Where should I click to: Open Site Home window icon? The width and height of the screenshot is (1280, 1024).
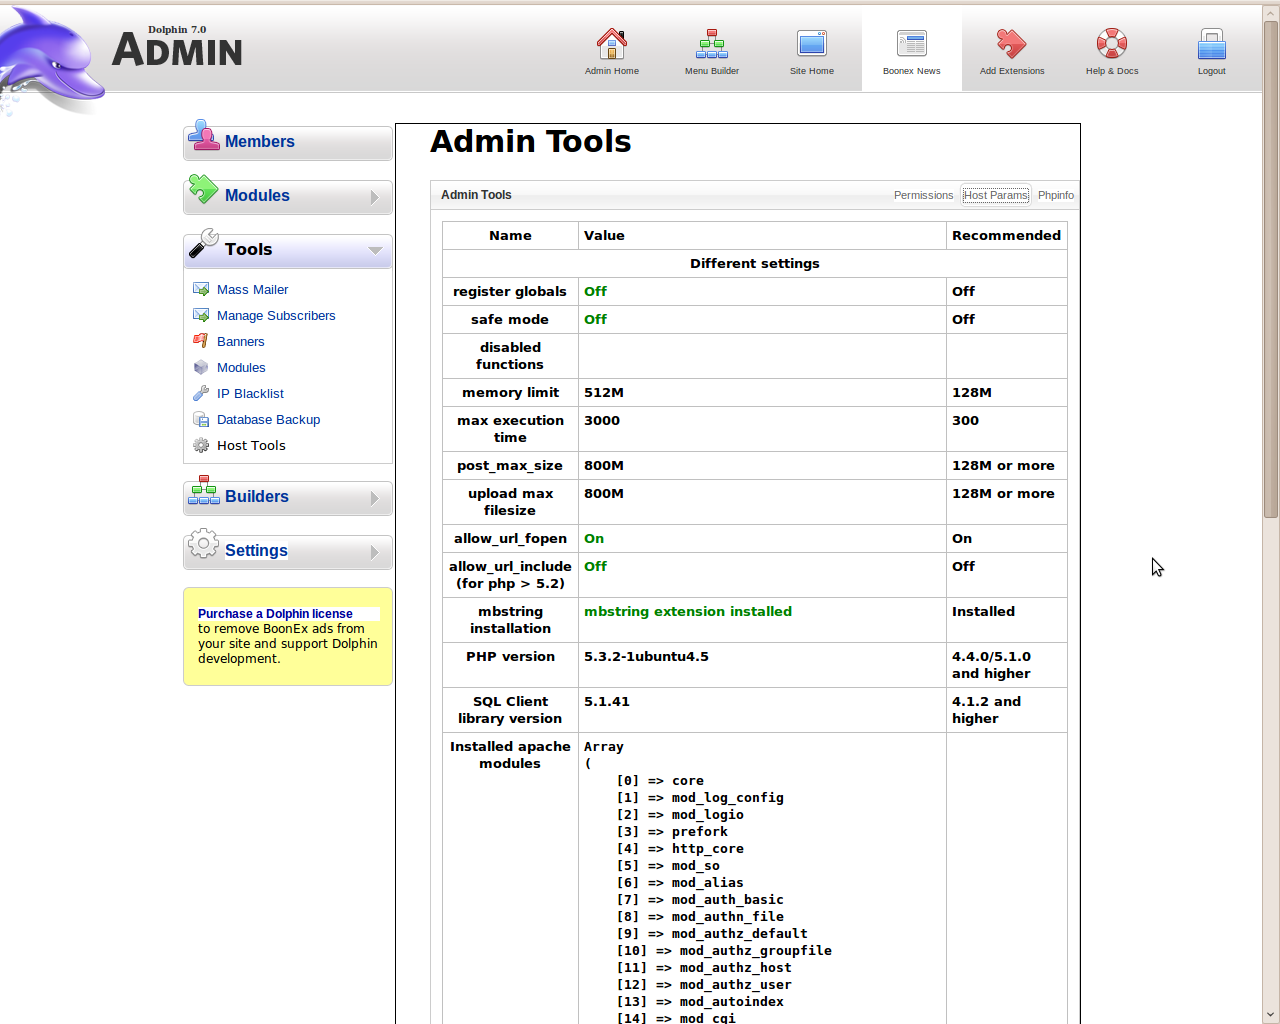click(811, 44)
